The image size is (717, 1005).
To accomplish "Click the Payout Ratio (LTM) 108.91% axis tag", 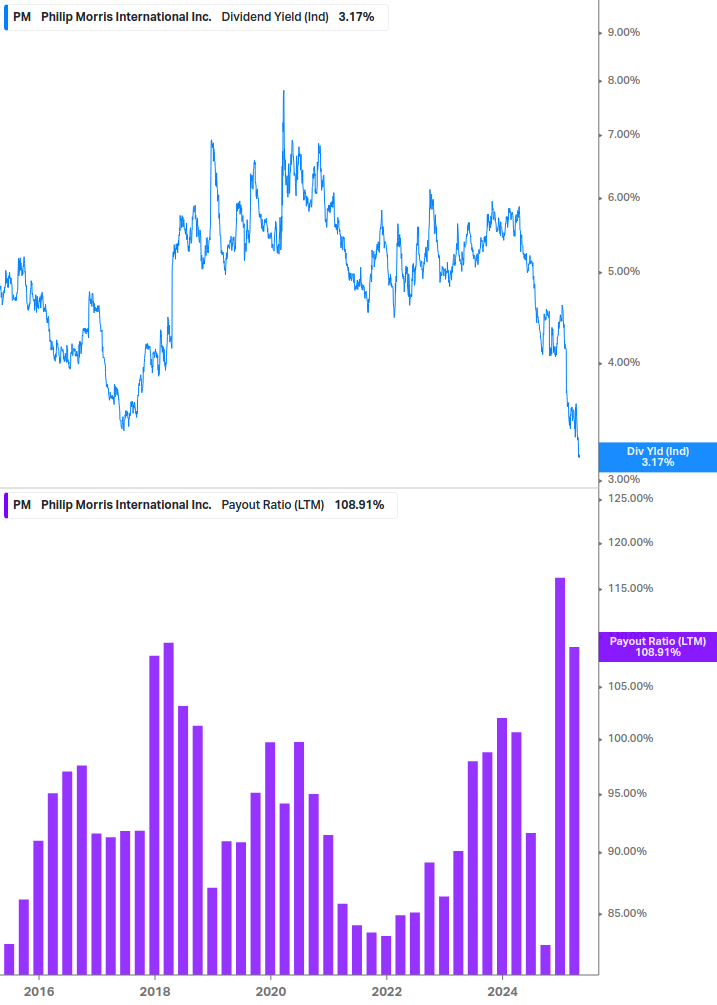I will coord(657,647).
